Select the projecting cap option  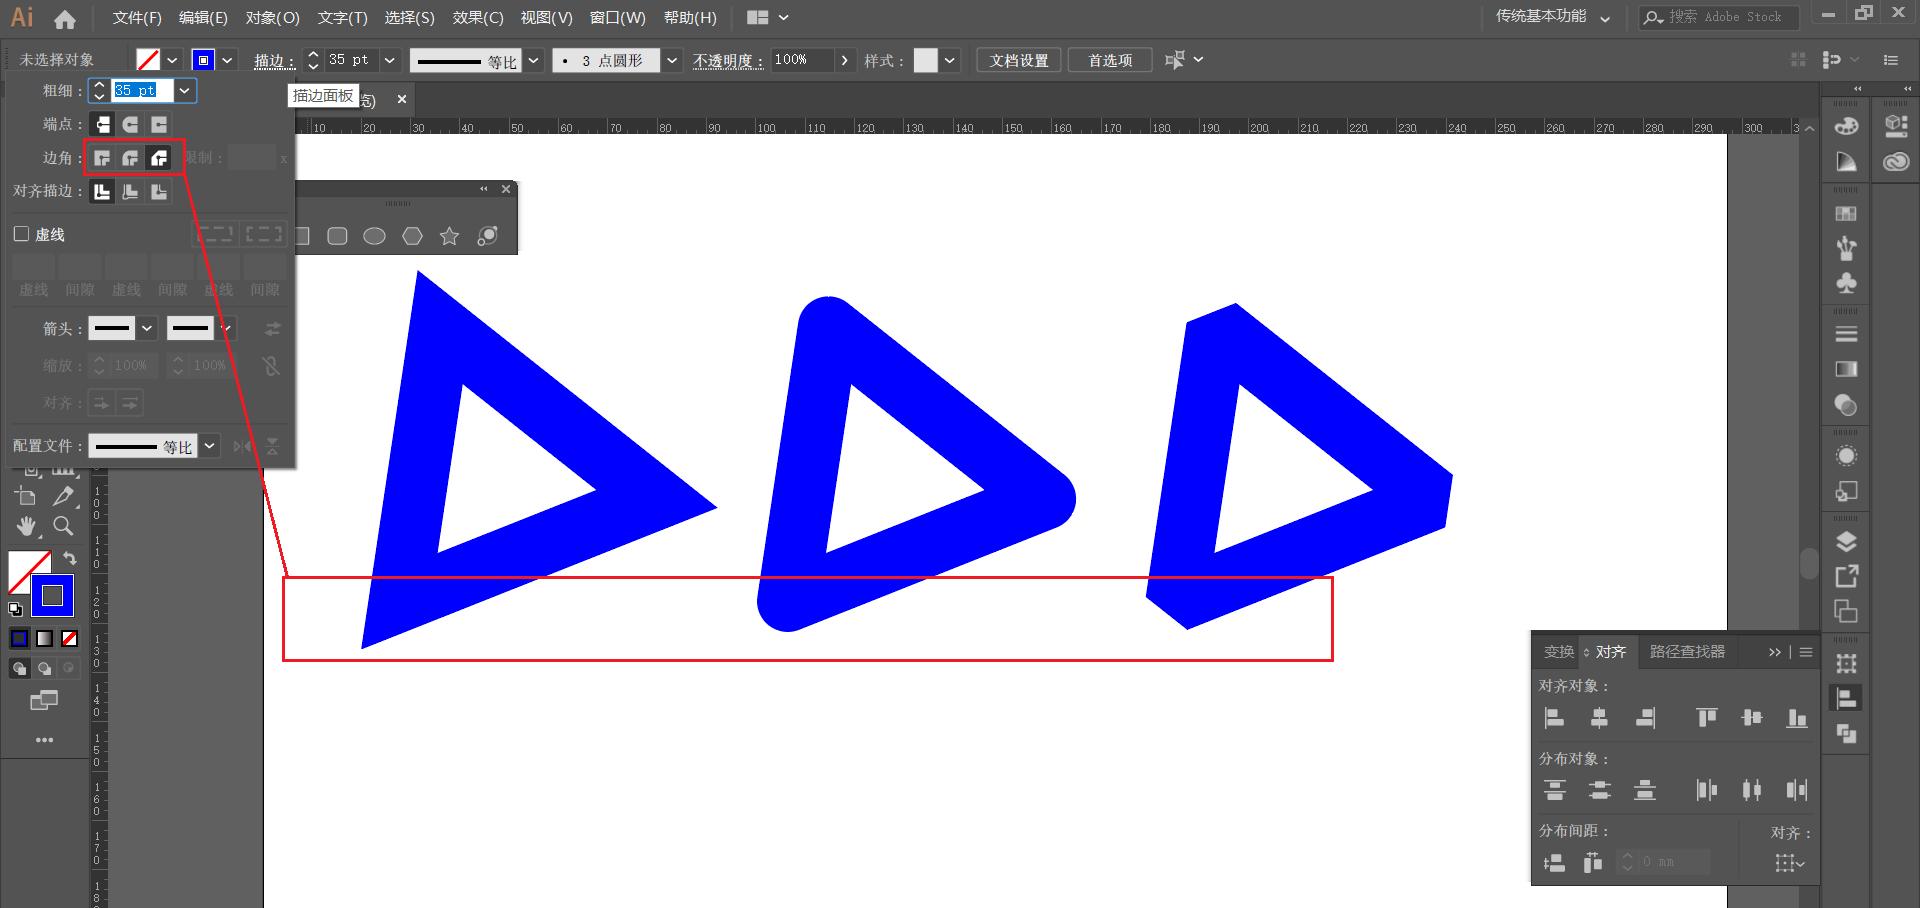159,124
